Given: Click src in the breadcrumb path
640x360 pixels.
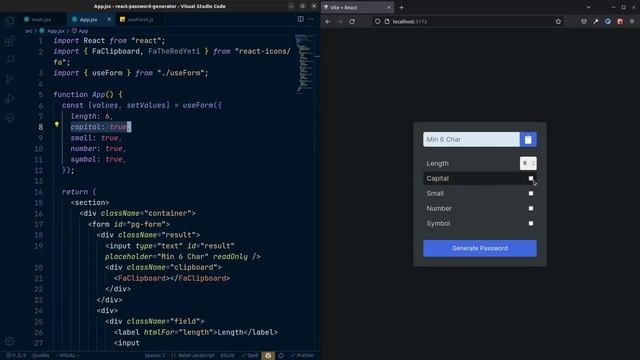Looking at the screenshot, I should tap(29, 31).
